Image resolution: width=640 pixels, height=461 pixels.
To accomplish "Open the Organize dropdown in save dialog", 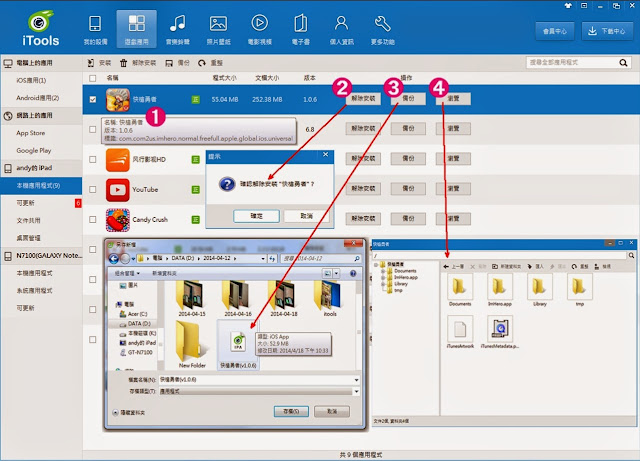I will pyautogui.click(x=127, y=273).
